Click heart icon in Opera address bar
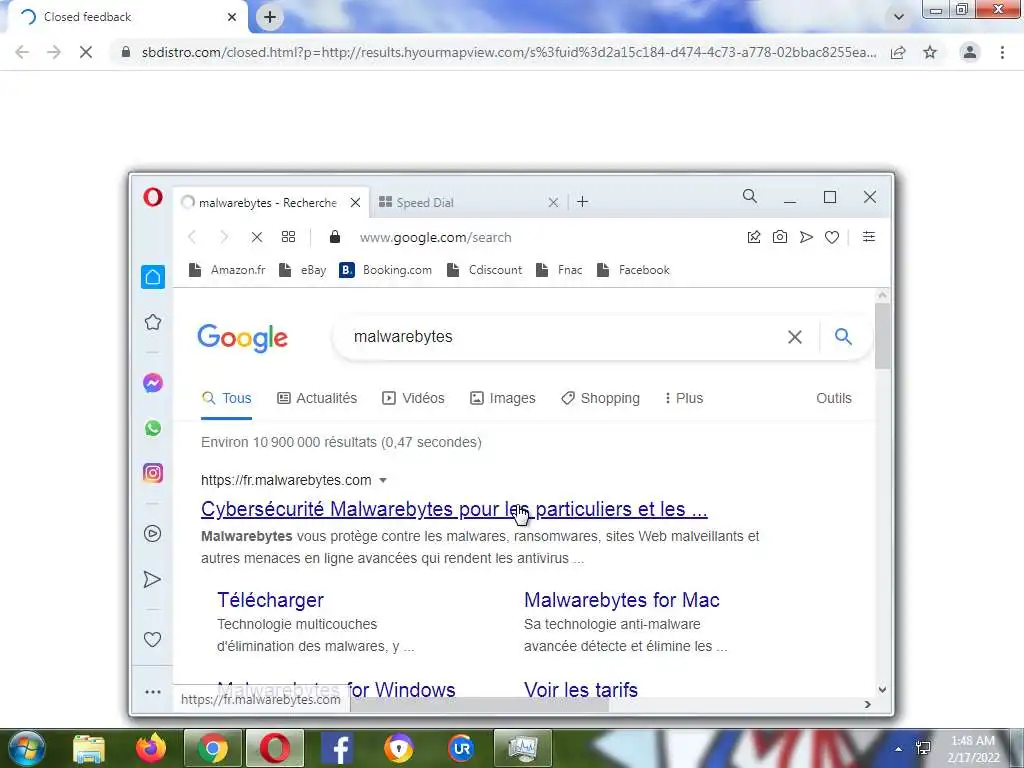 831,238
